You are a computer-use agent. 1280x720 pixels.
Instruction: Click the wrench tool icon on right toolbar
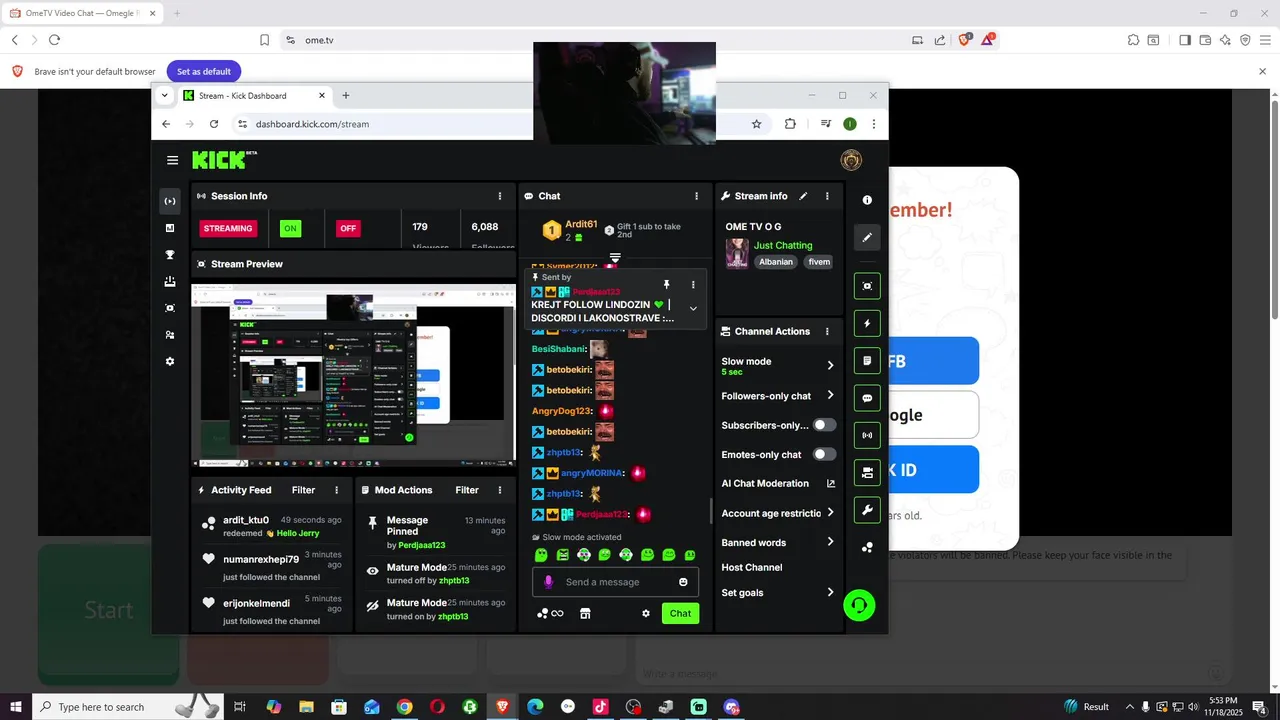[867, 510]
